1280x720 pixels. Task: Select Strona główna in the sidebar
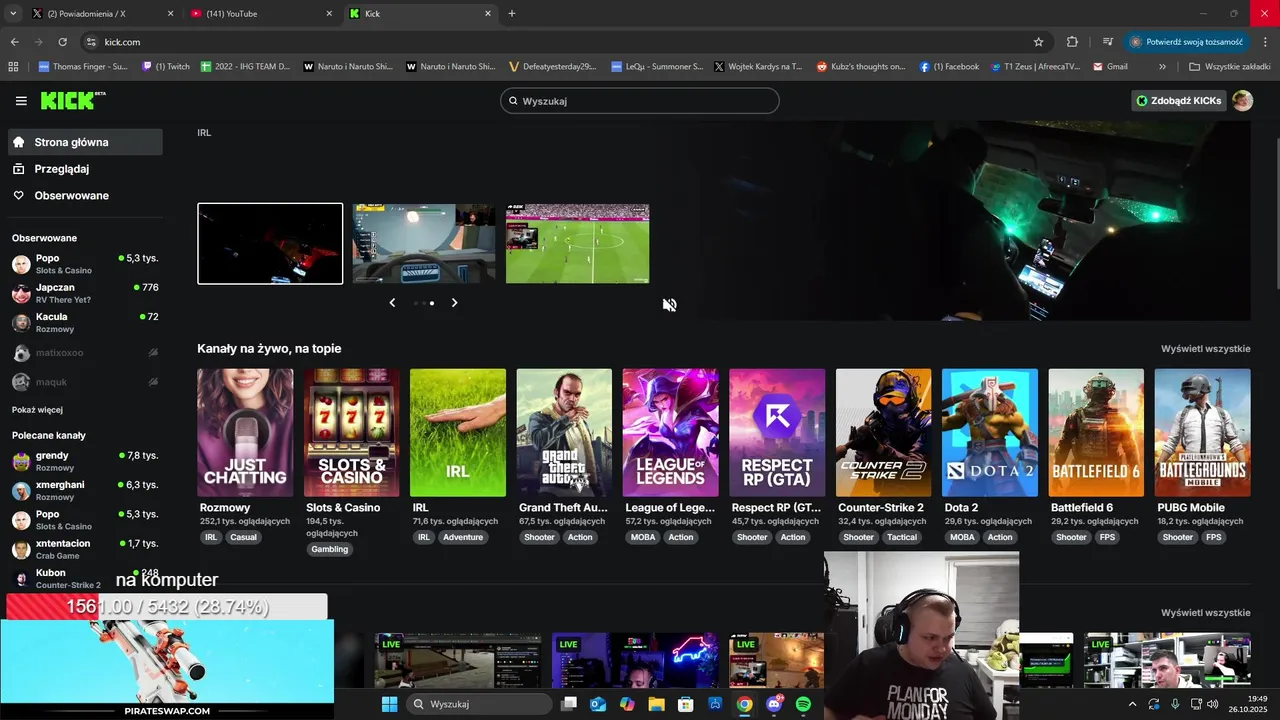(85, 142)
